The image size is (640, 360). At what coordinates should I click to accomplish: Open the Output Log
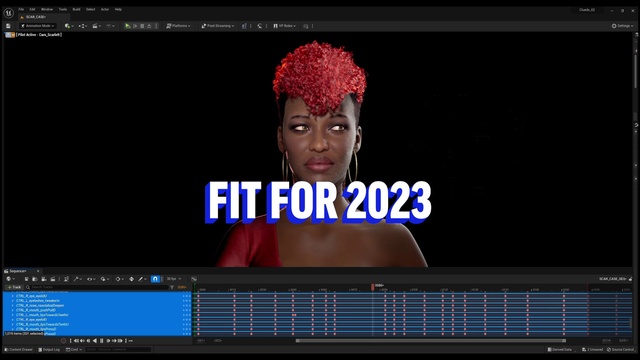(49, 350)
